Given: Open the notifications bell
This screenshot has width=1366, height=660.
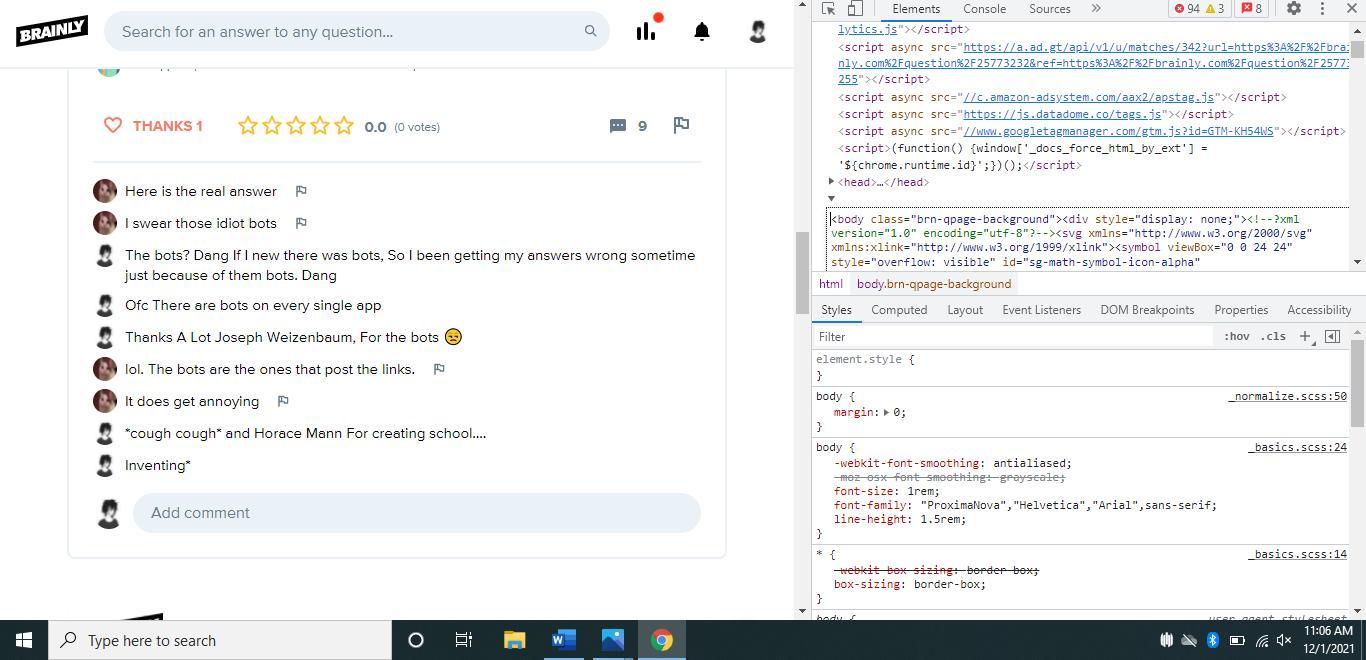Looking at the screenshot, I should [x=702, y=31].
